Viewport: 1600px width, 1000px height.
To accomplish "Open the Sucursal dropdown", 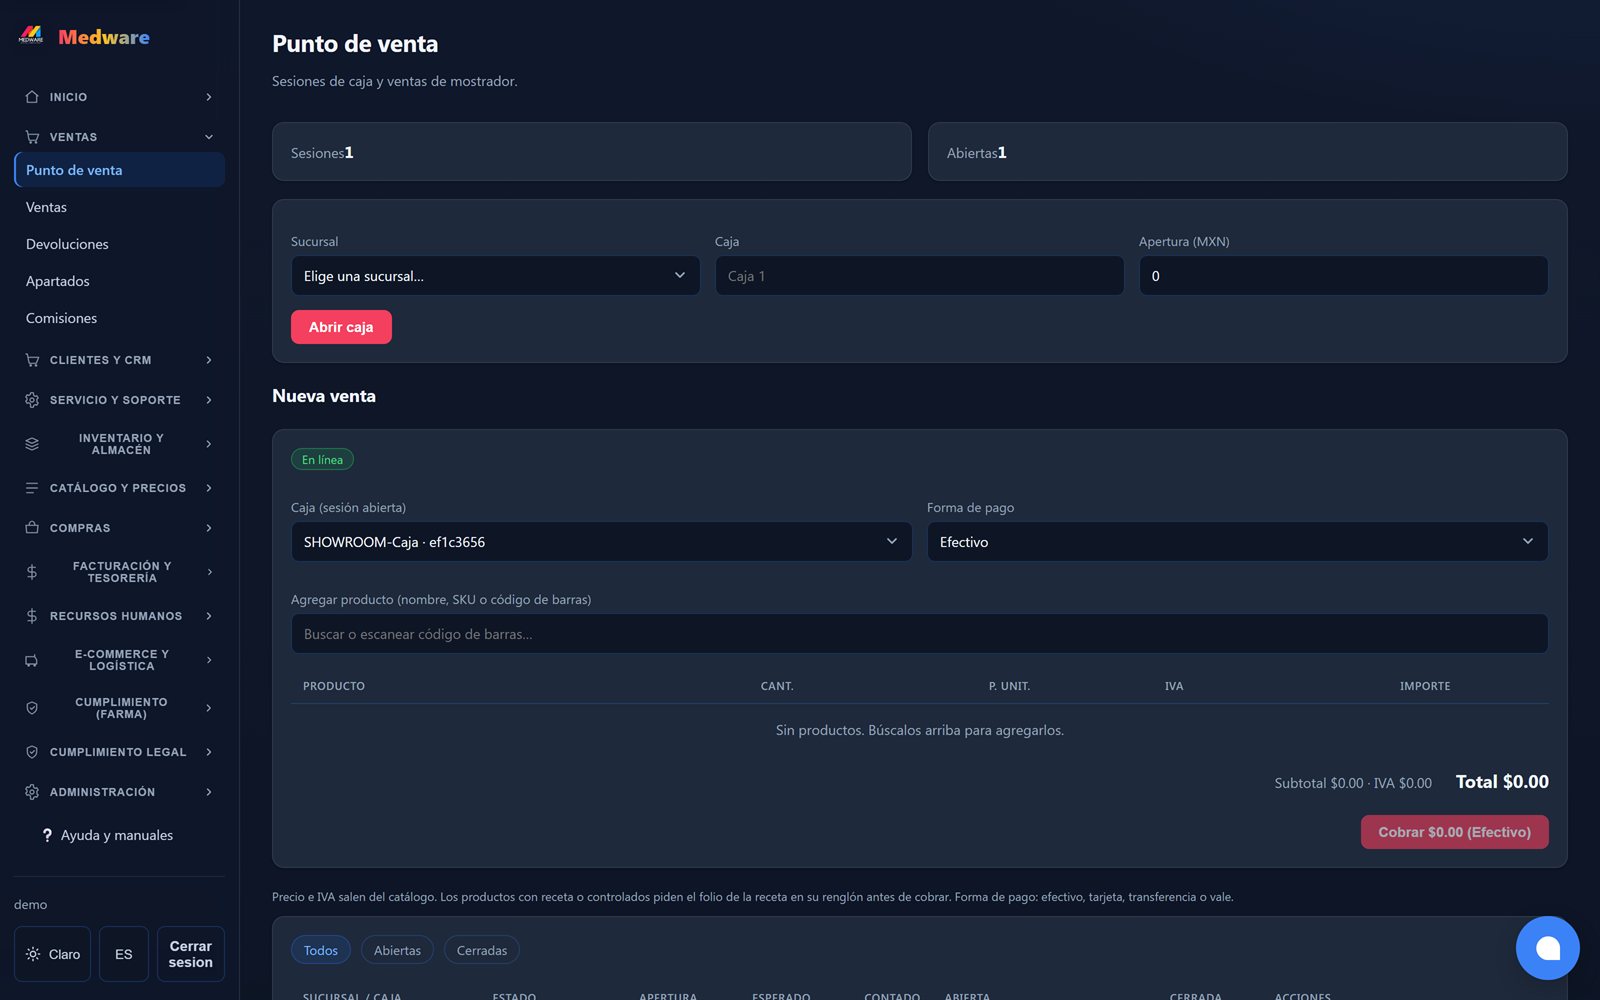I will (x=495, y=276).
